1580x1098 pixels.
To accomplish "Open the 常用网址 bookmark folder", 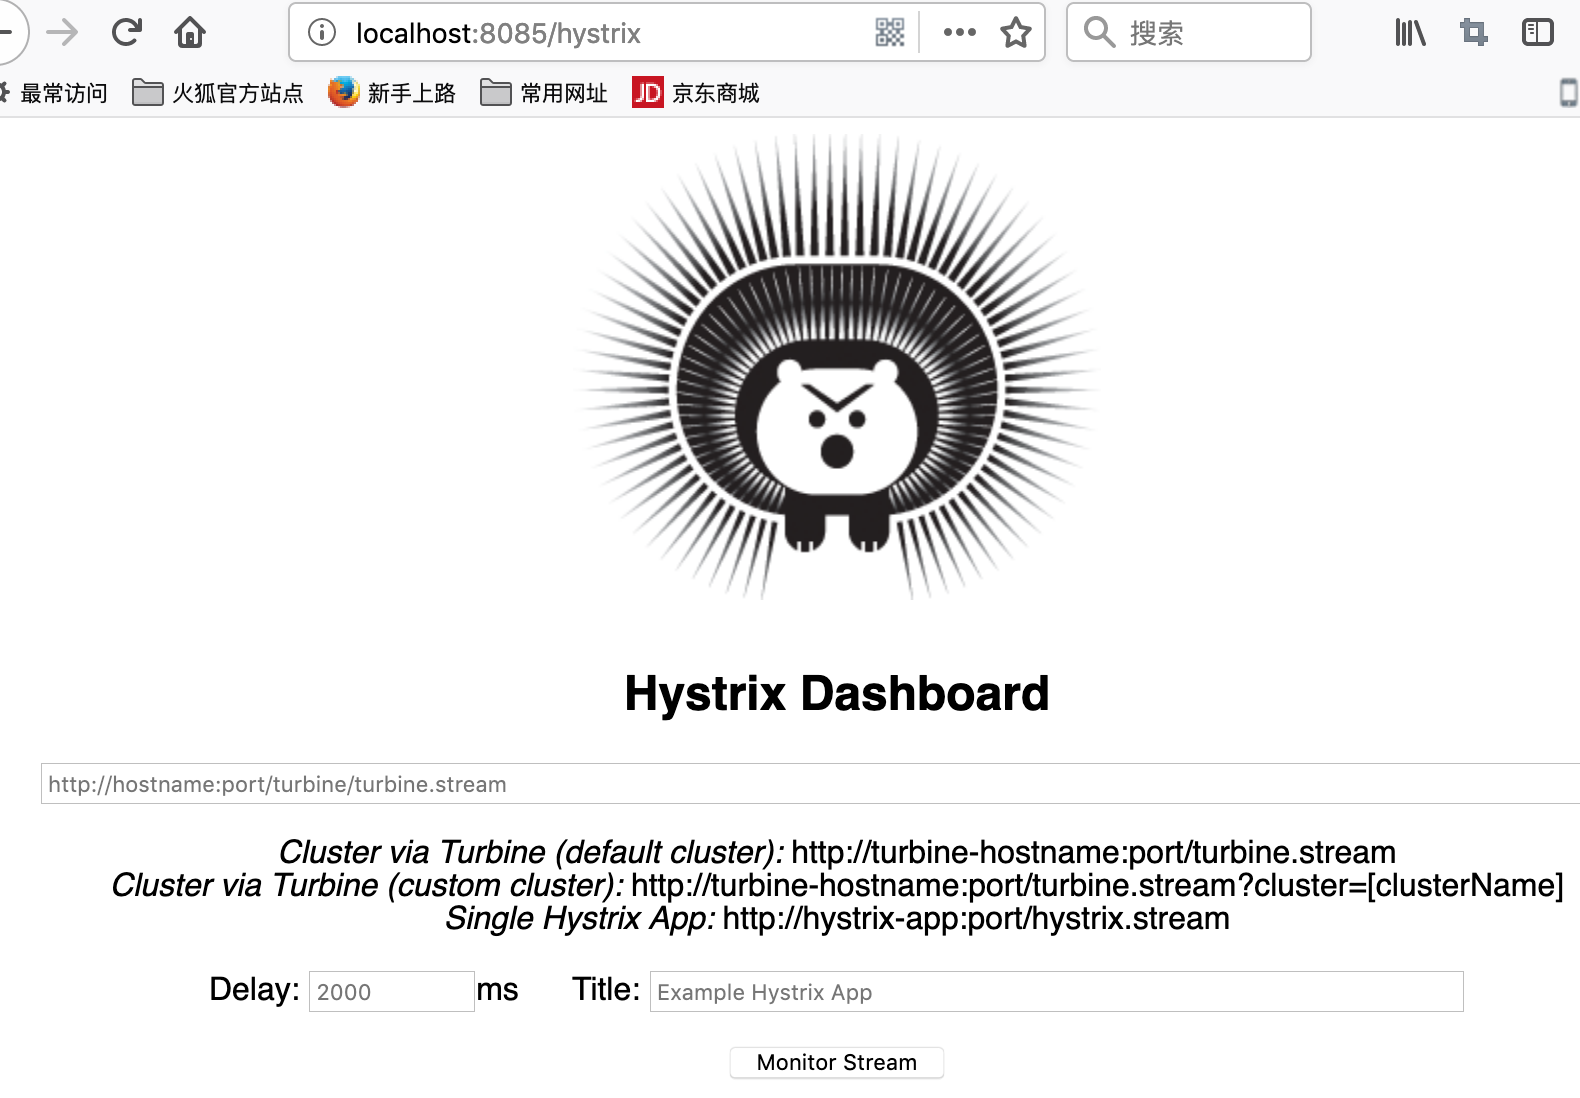I will [x=544, y=93].
